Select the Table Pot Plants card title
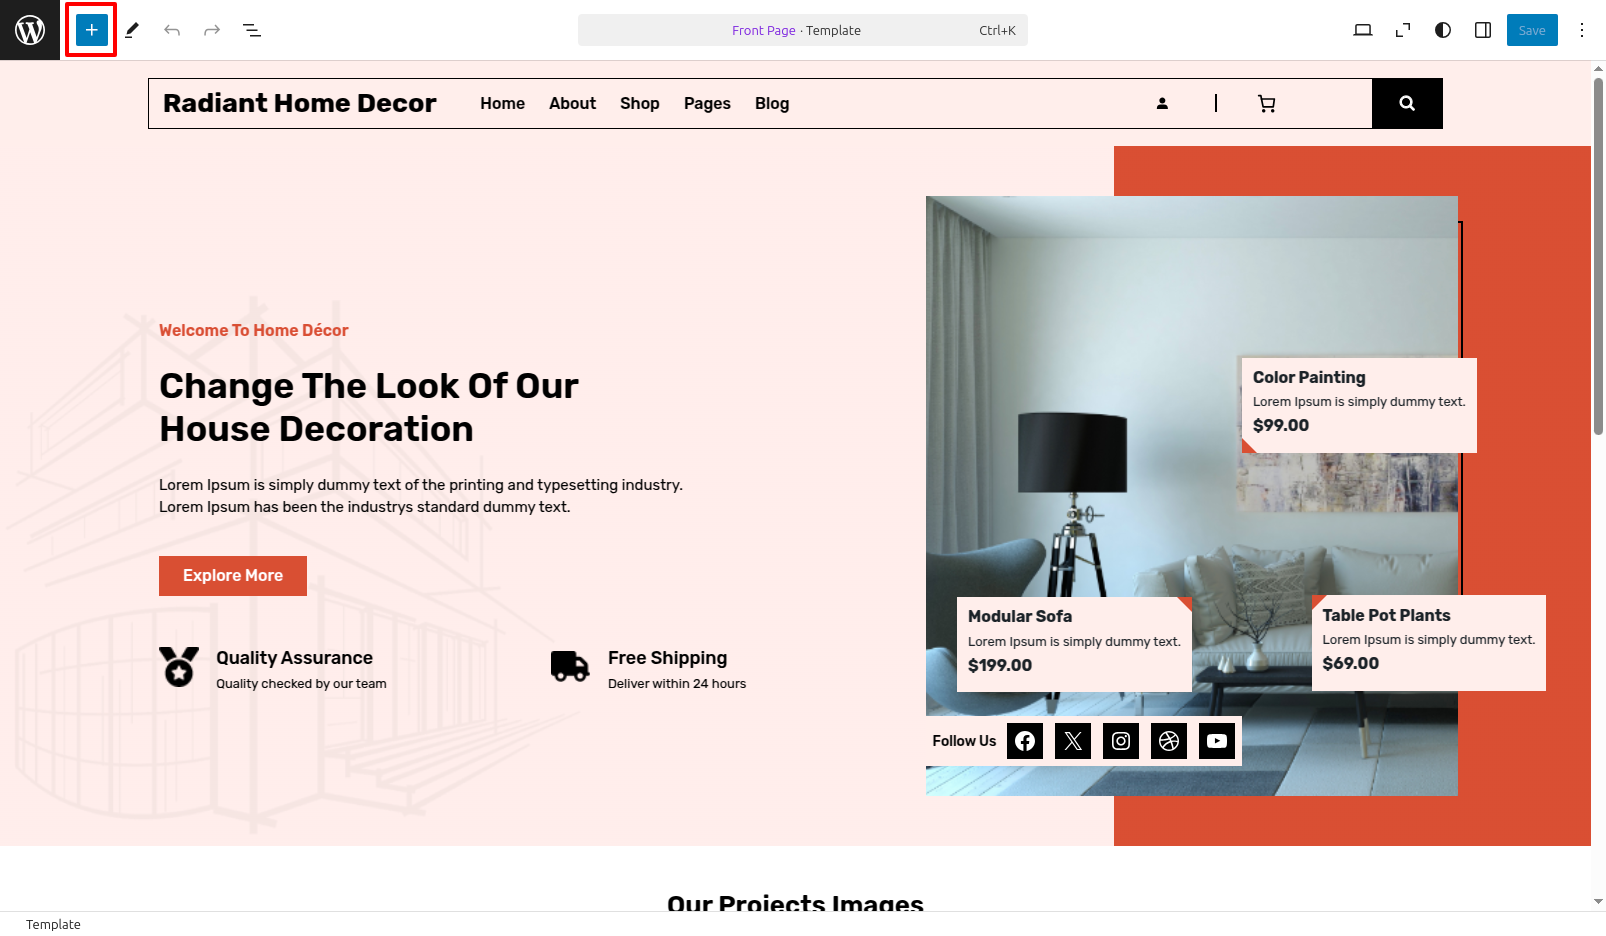 click(1386, 615)
